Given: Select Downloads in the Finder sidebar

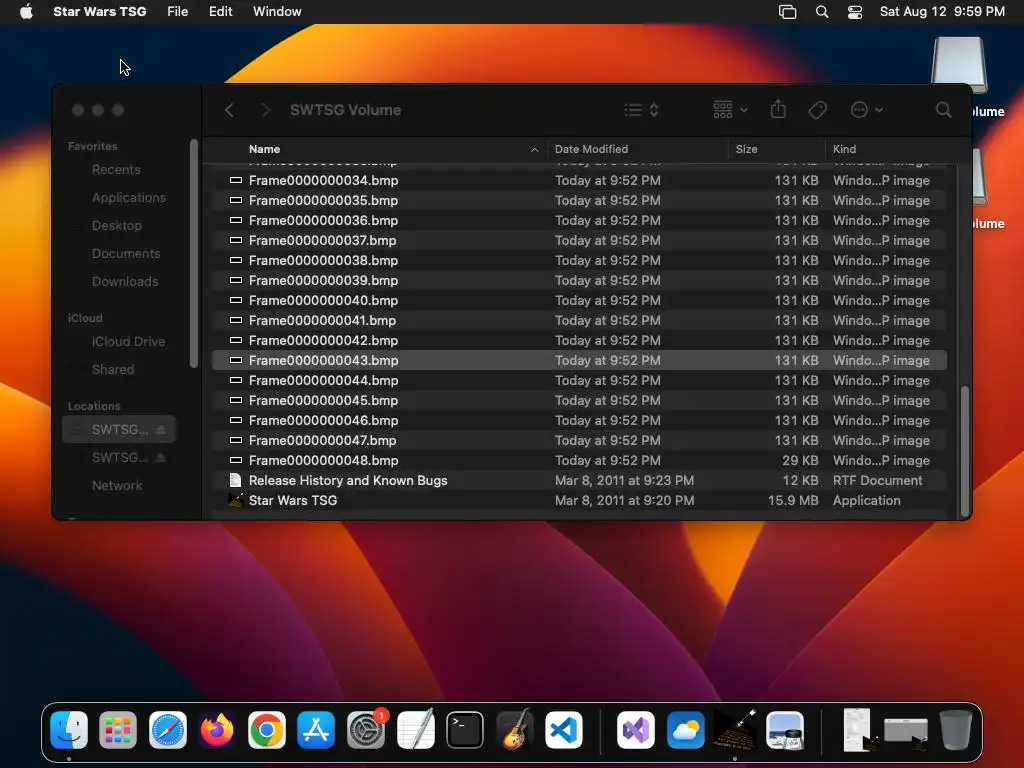Looking at the screenshot, I should [x=125, y=282].
